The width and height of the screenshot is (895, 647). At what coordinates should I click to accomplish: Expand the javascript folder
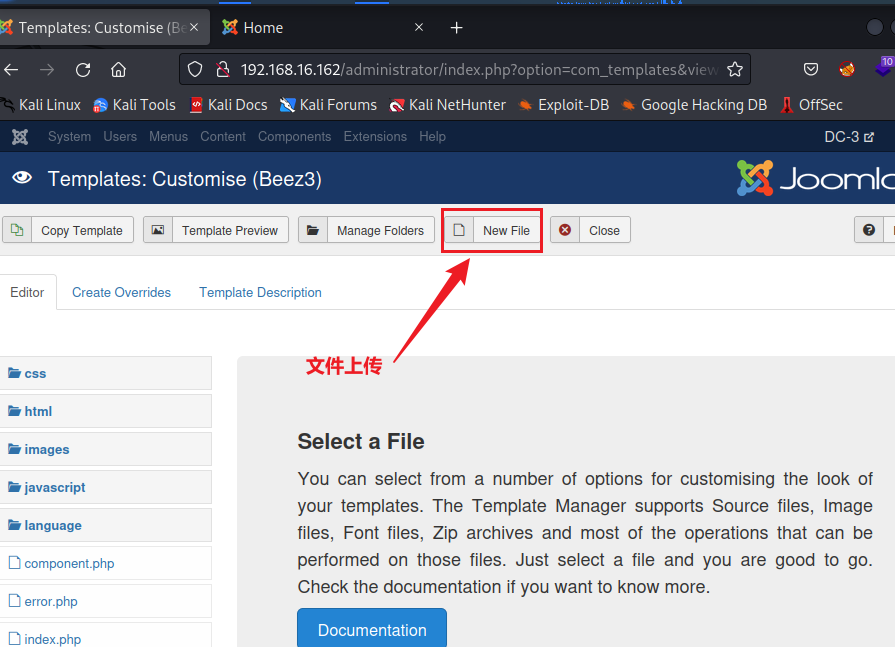pyautogui.click(x=106, y=487)
